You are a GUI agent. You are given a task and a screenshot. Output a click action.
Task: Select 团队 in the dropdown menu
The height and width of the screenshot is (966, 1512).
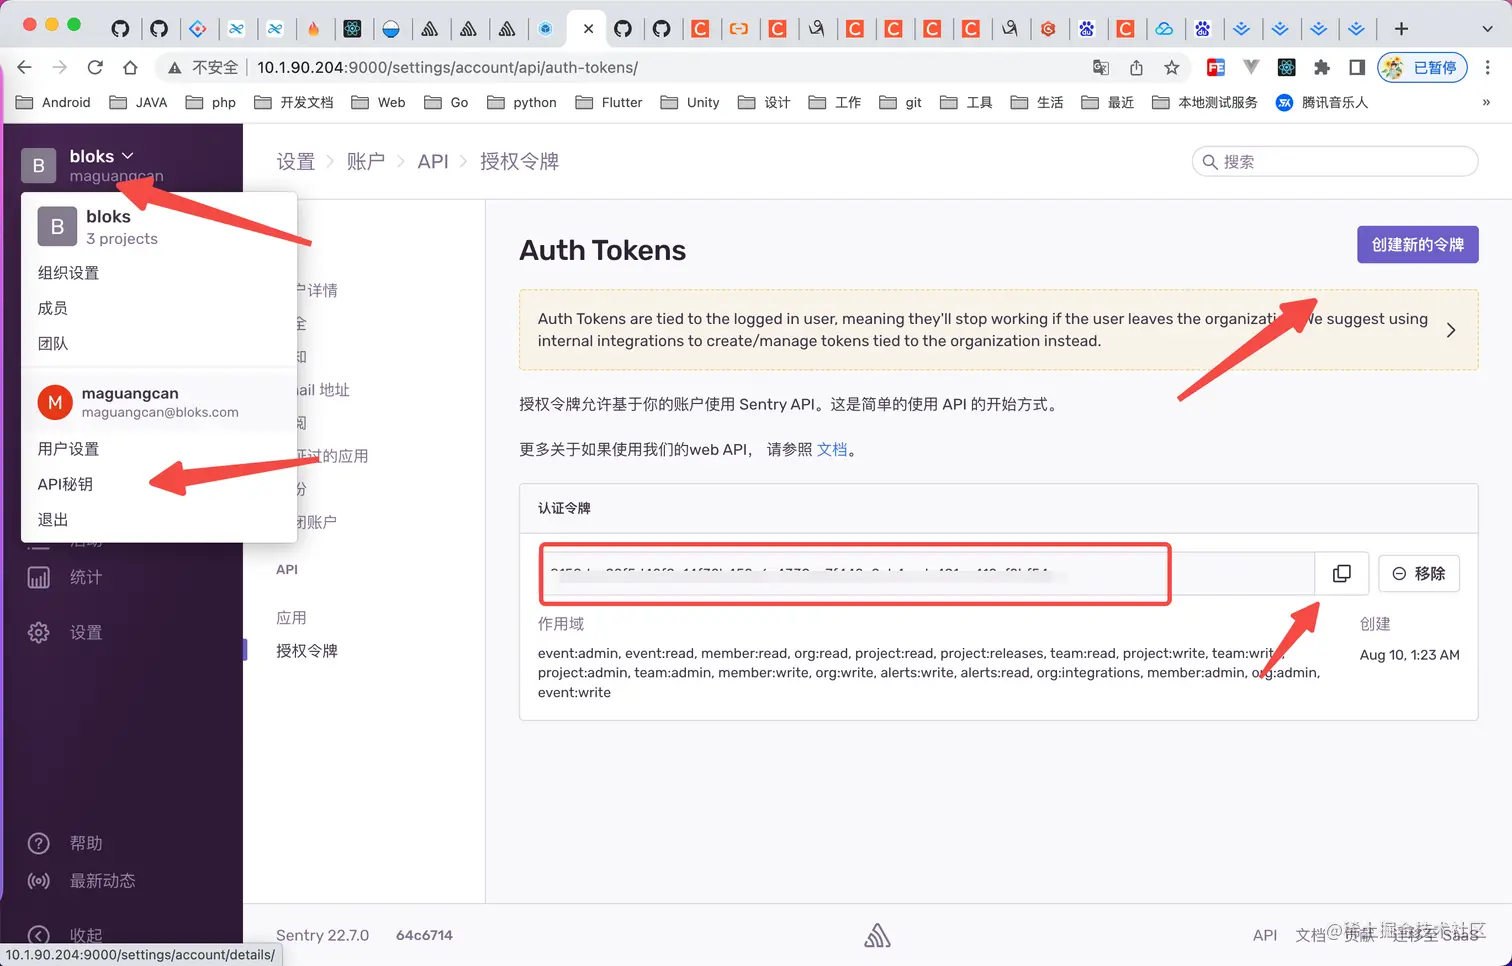(53, 343)
